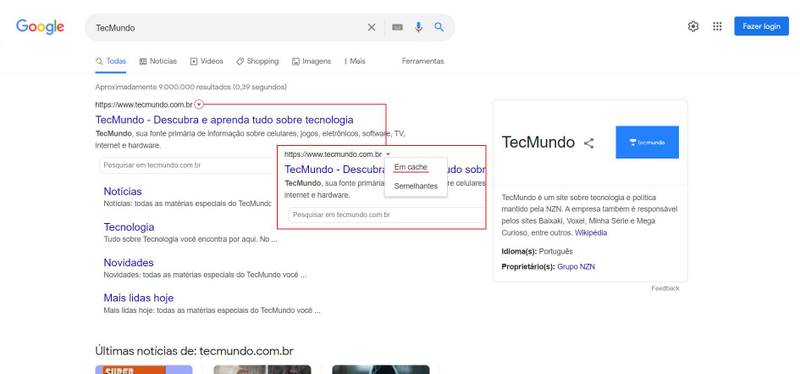Screen dimensions: 800x374
Task: Expand arrow next to first tecmundo.com.br URL
Action: coord(199,105)
